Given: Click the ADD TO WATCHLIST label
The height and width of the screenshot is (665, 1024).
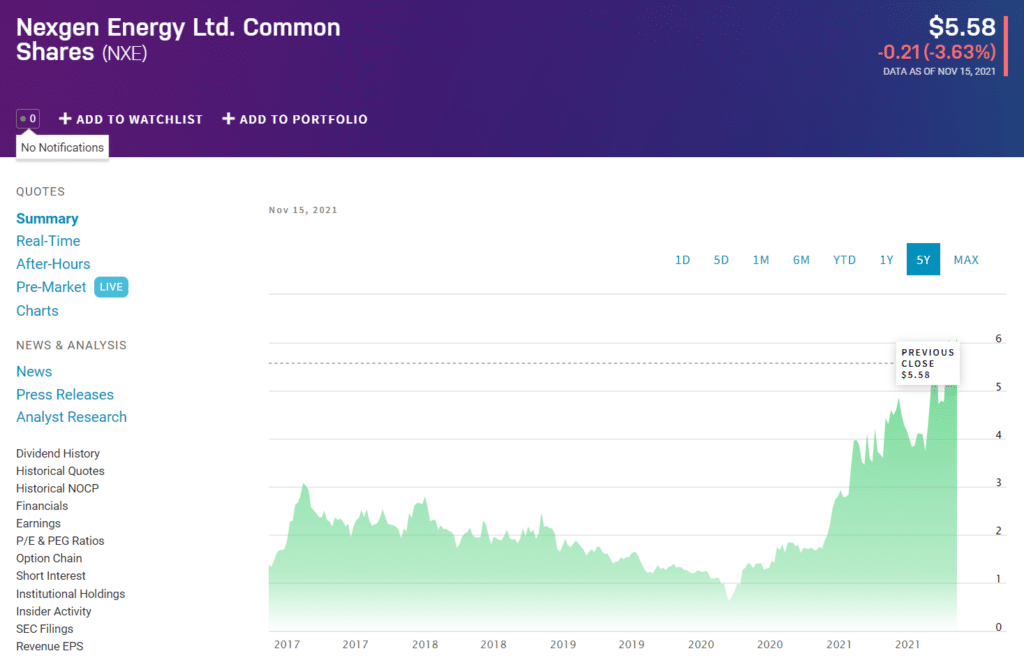Looking at the screenshot, I should click(x=139, y=120).
